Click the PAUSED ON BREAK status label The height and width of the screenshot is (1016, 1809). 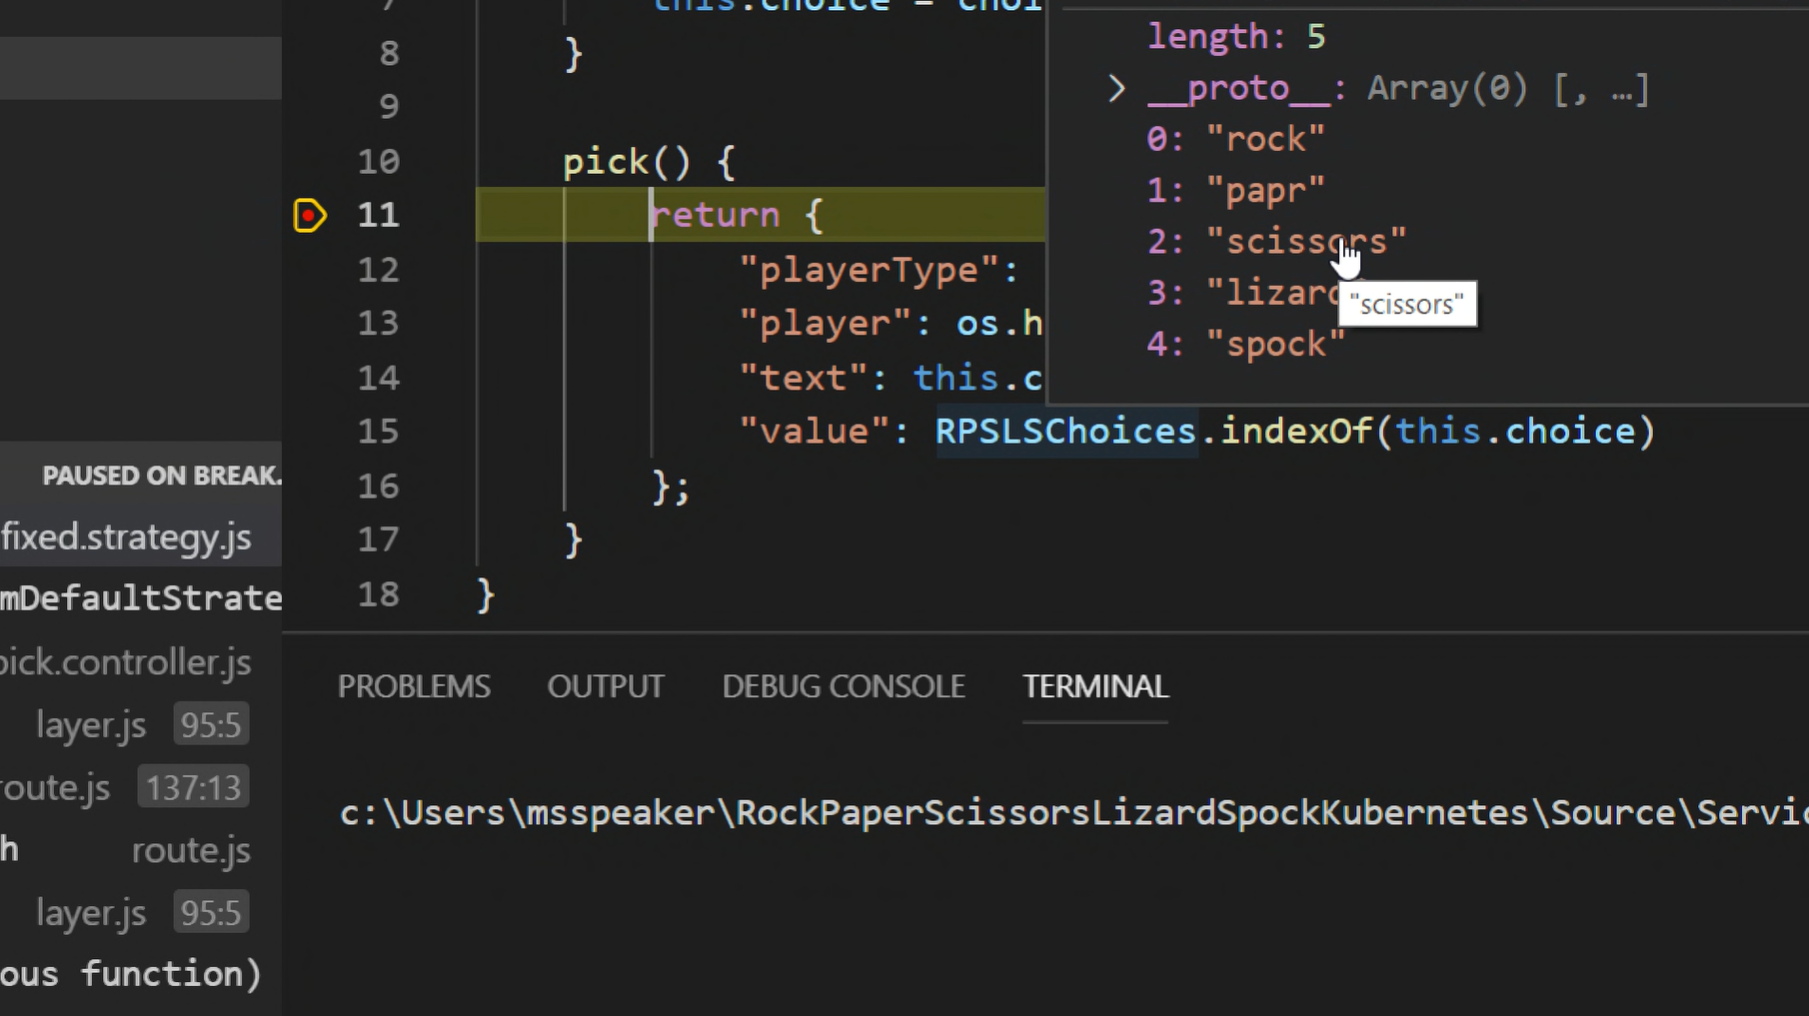161,475
